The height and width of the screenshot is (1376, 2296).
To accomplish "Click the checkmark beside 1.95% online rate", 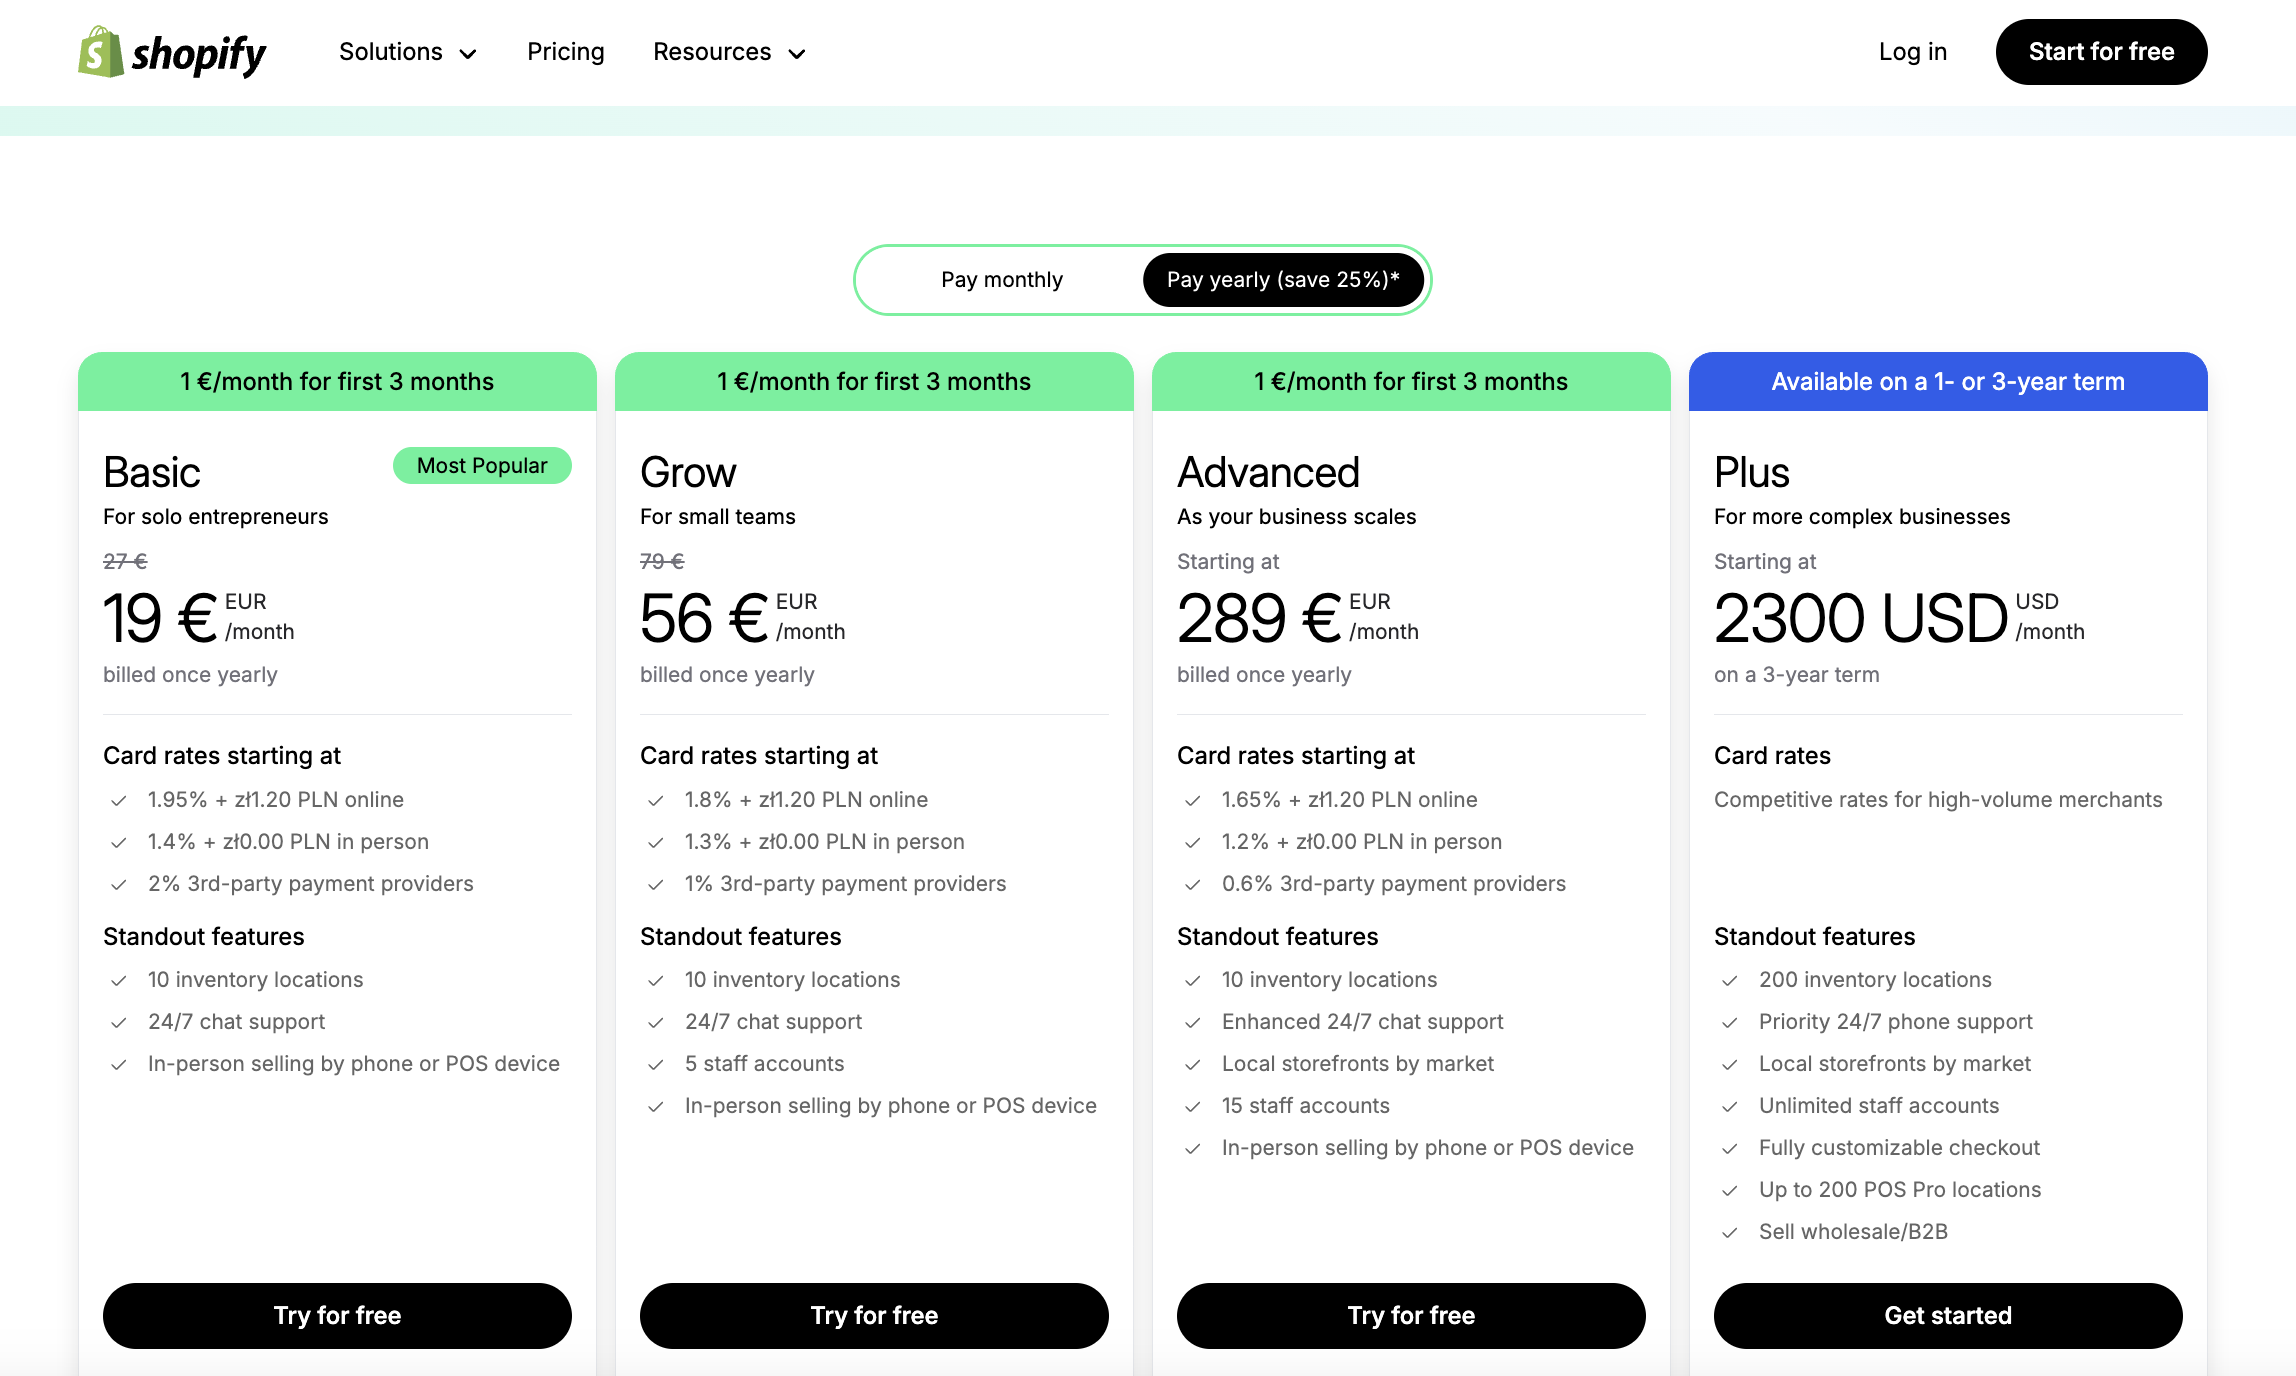I will (x=119, y=801).
